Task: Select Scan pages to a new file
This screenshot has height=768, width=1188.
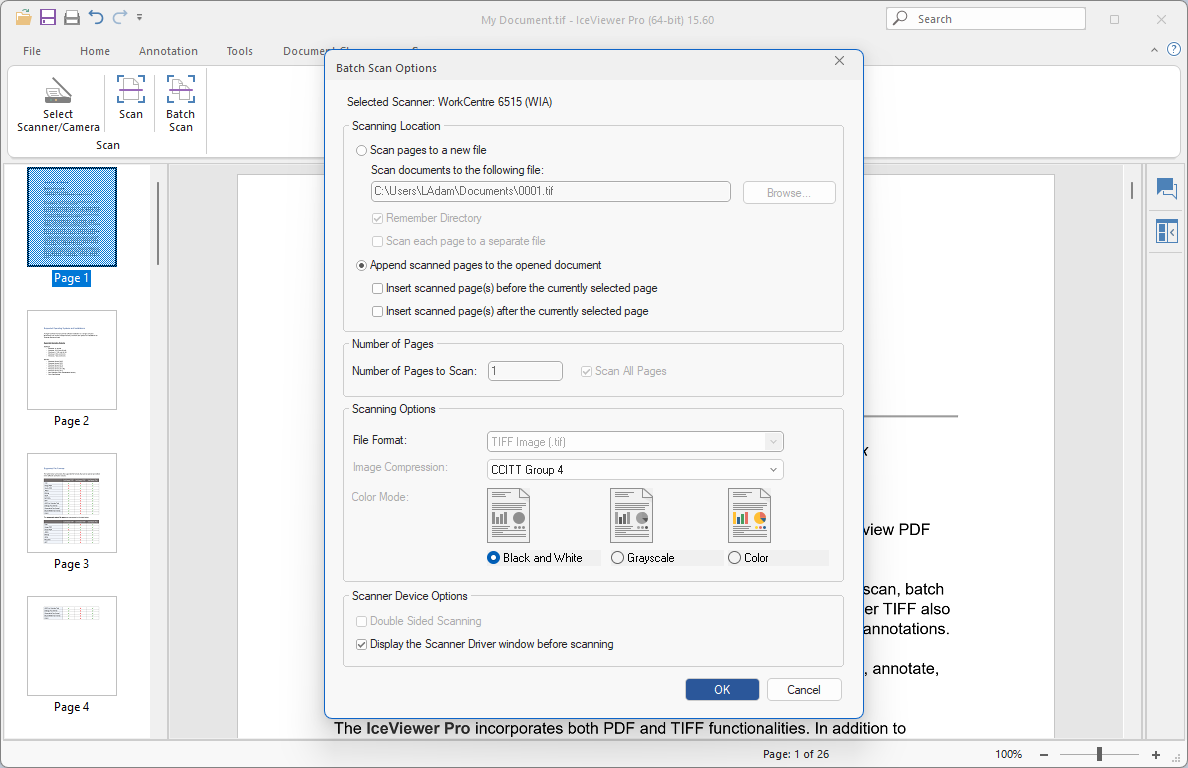Action: point(362,150)
